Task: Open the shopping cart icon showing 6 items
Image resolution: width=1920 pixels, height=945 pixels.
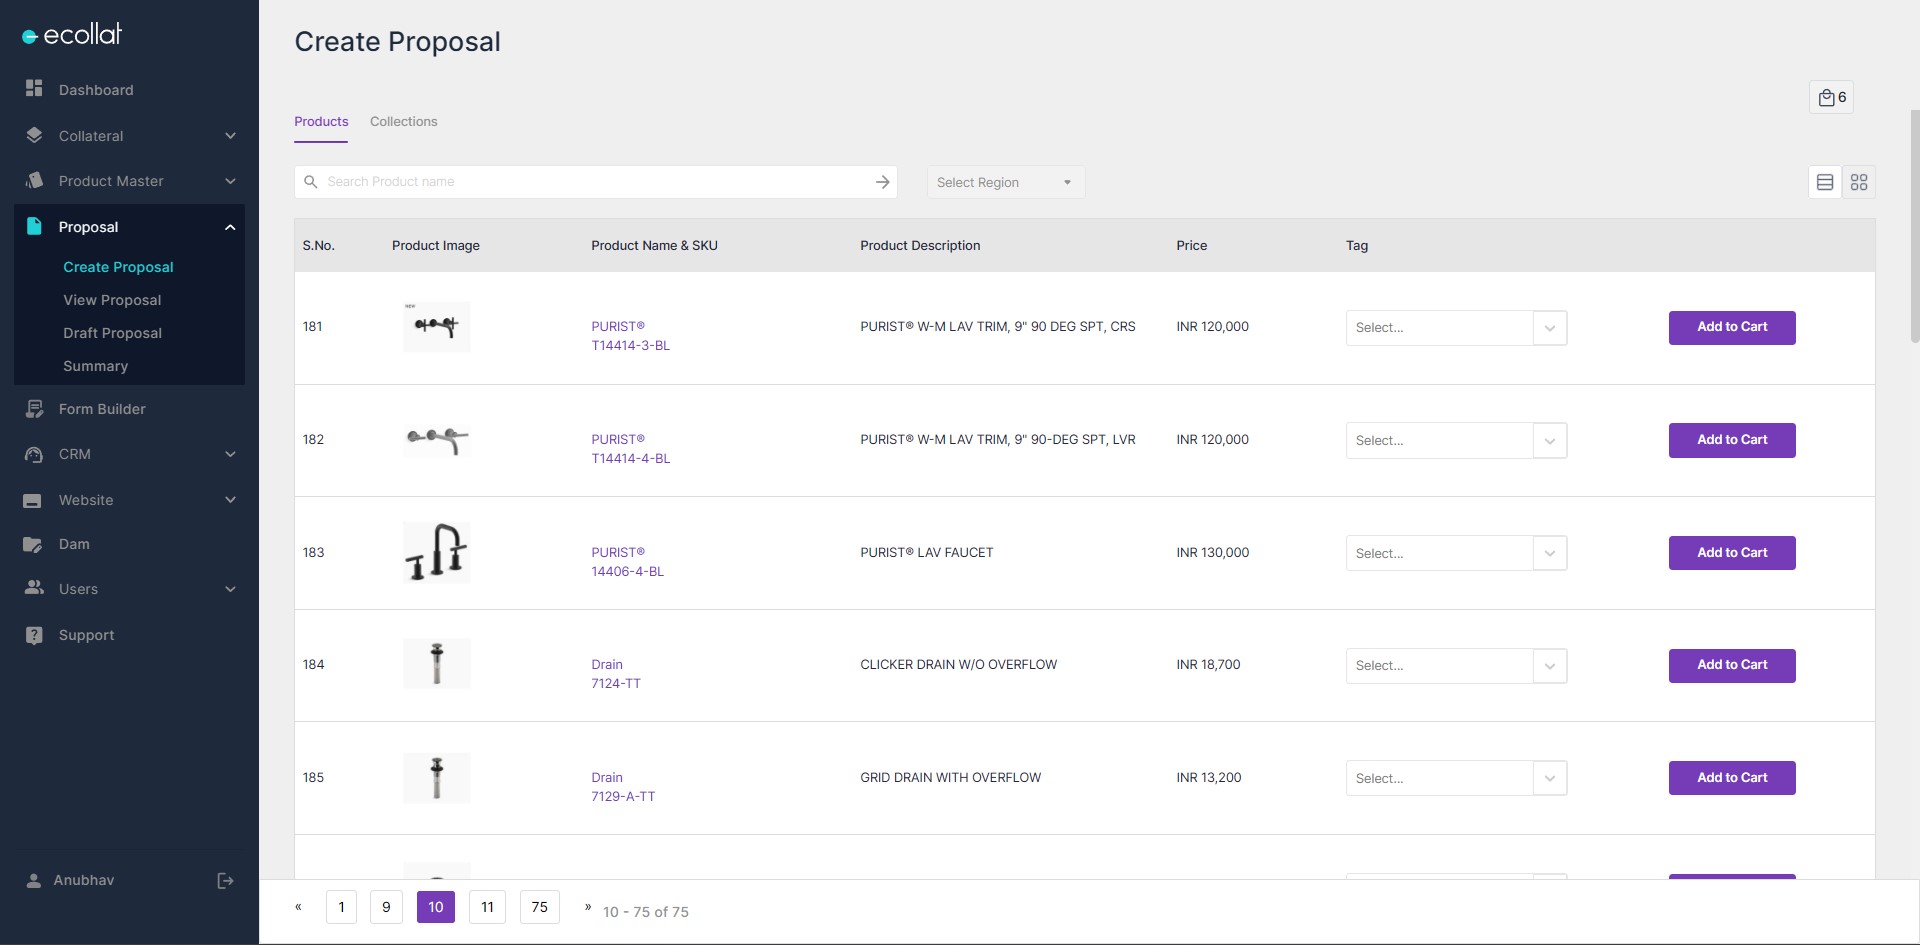Action: point(1831,98)
